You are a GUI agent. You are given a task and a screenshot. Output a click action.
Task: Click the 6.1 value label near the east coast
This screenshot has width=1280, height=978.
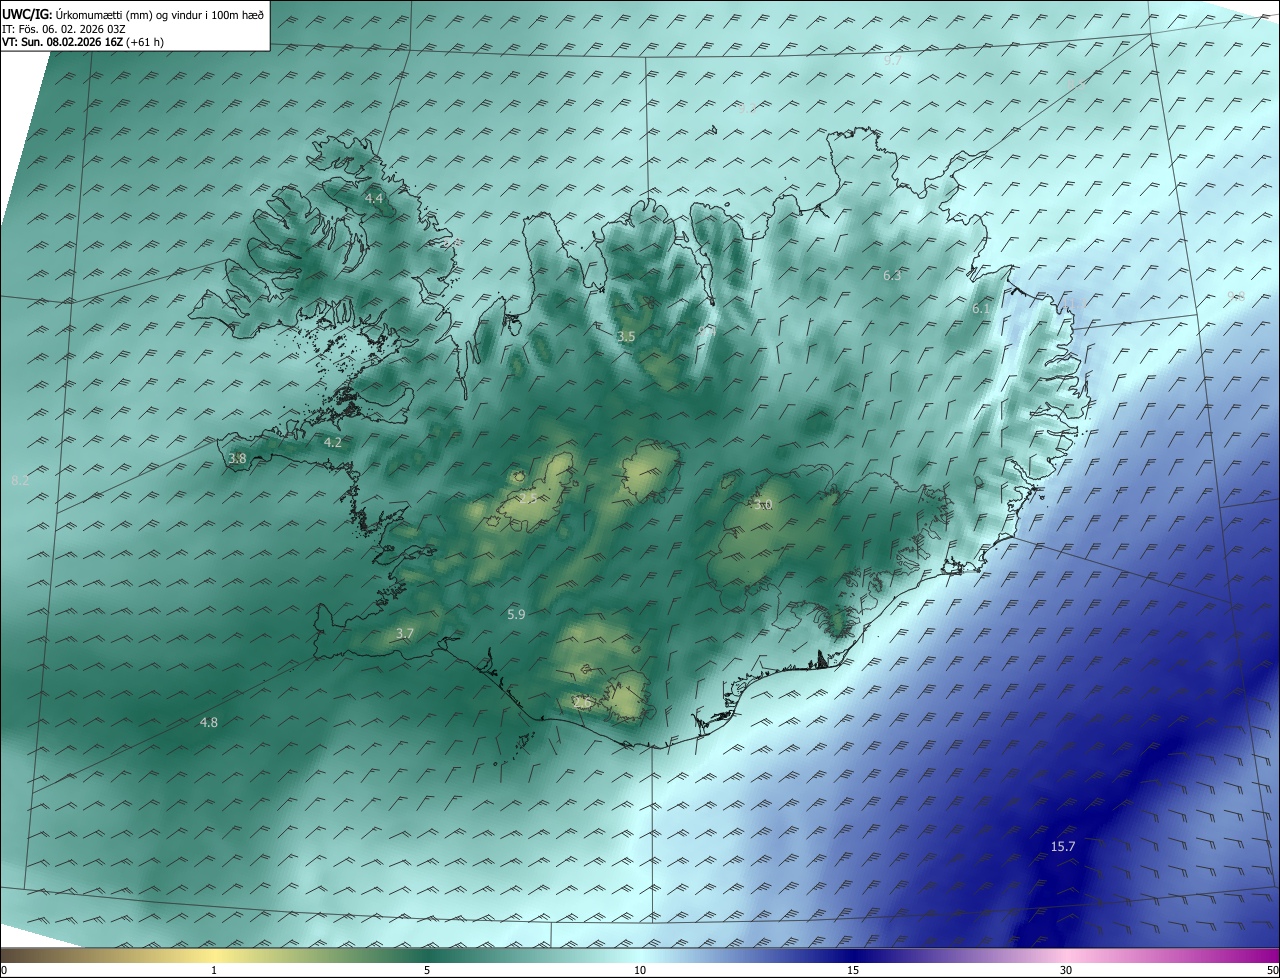tap(981, 309)
